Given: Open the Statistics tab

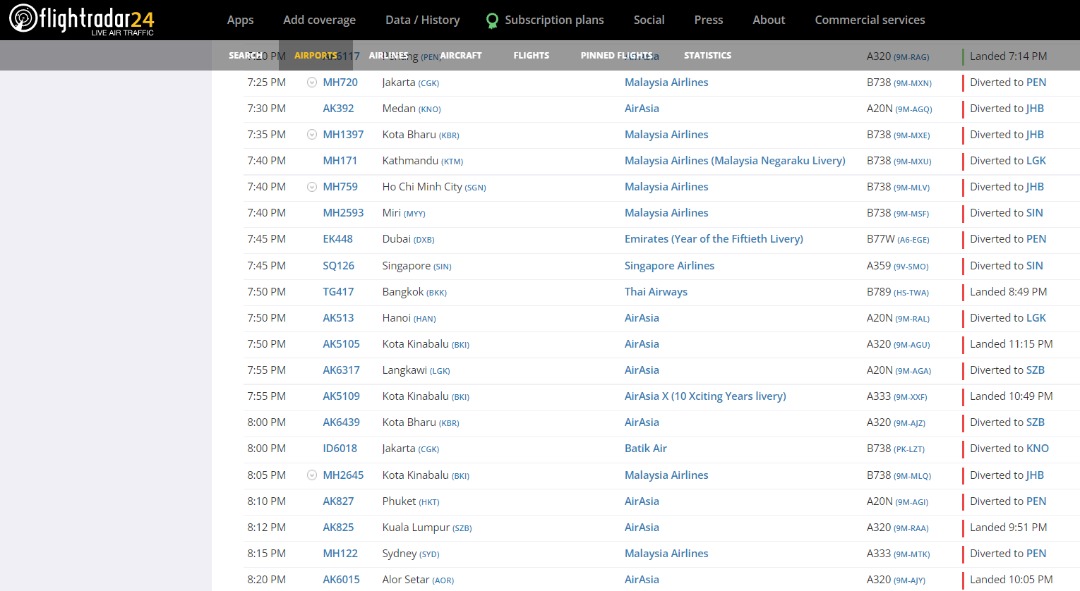Looking at the screenshot, I should click(x=707, y=55).
